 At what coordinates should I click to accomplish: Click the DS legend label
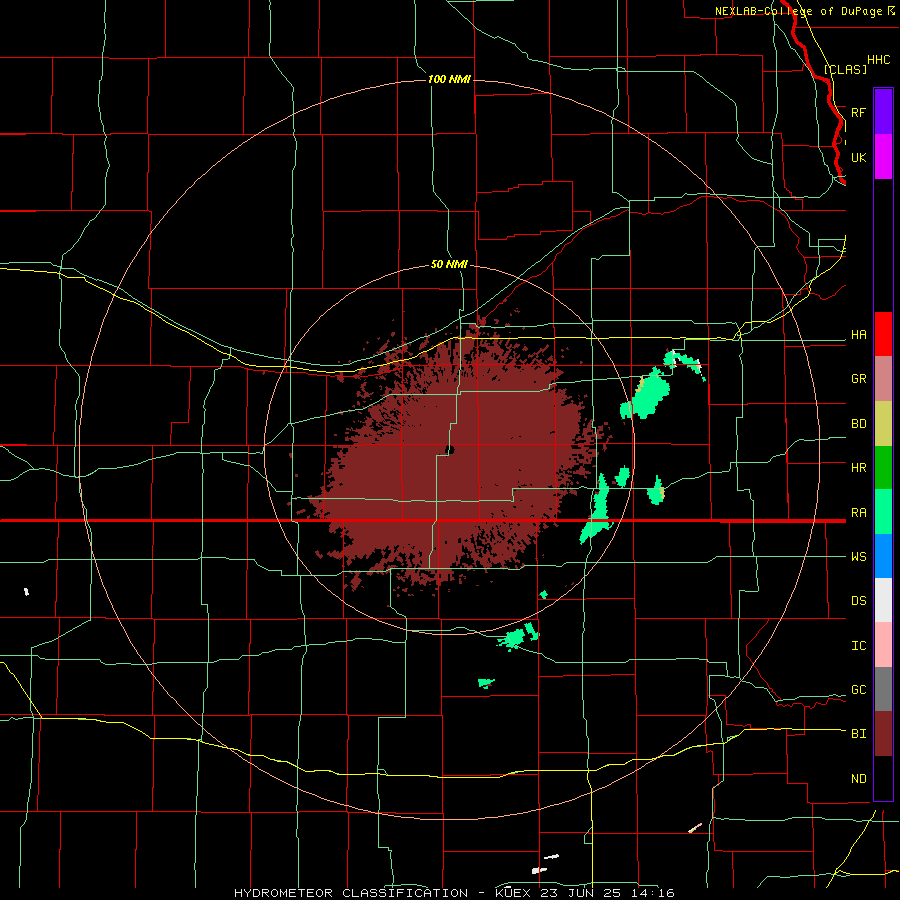coord(858,601)
